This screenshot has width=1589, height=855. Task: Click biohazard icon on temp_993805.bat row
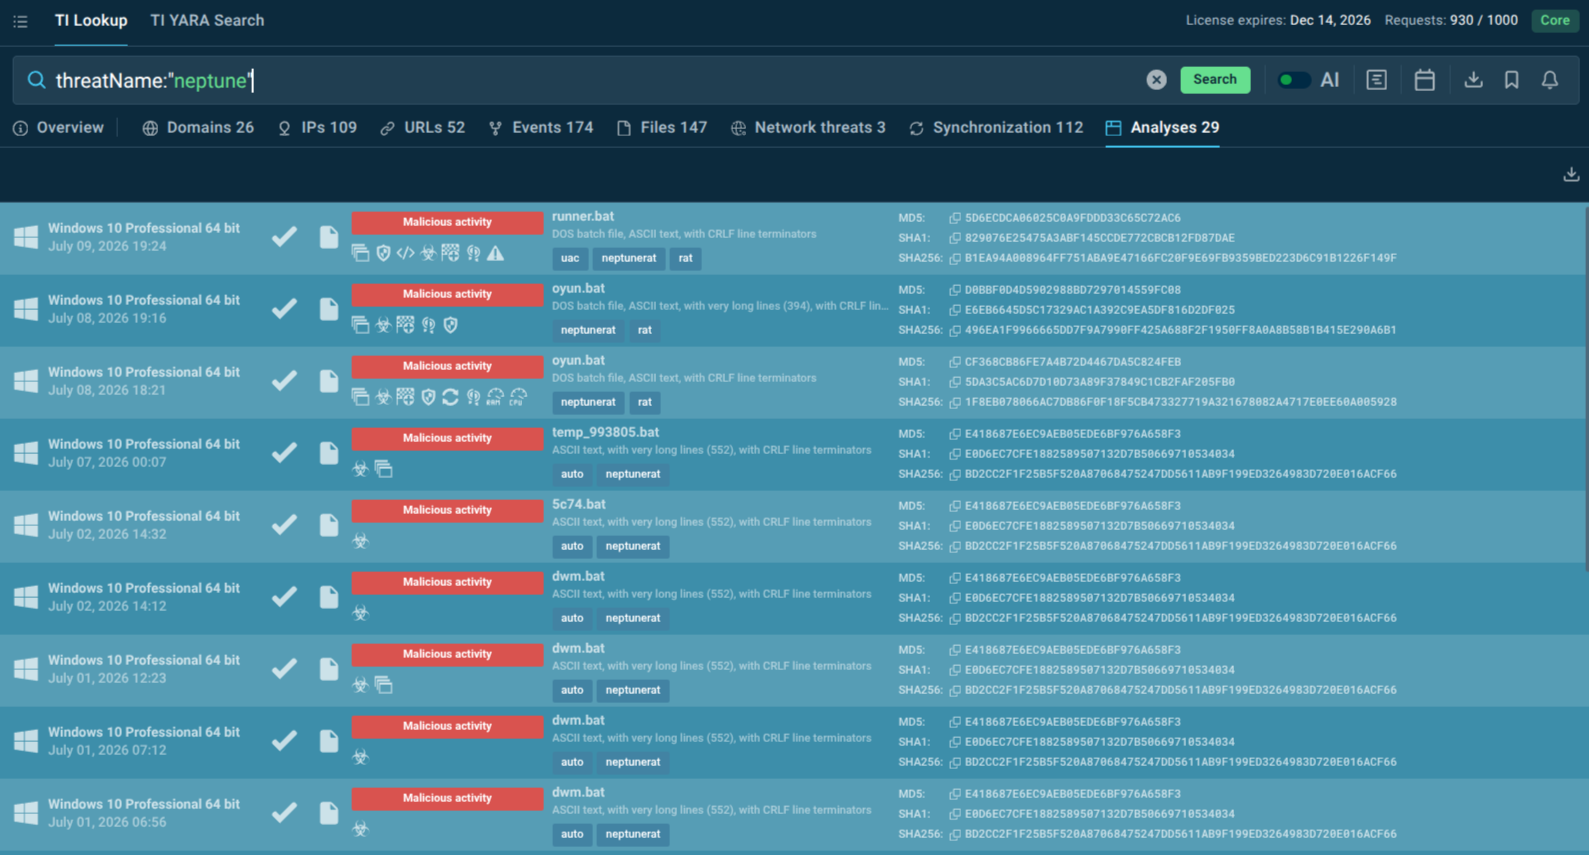[x=361, y=469]
